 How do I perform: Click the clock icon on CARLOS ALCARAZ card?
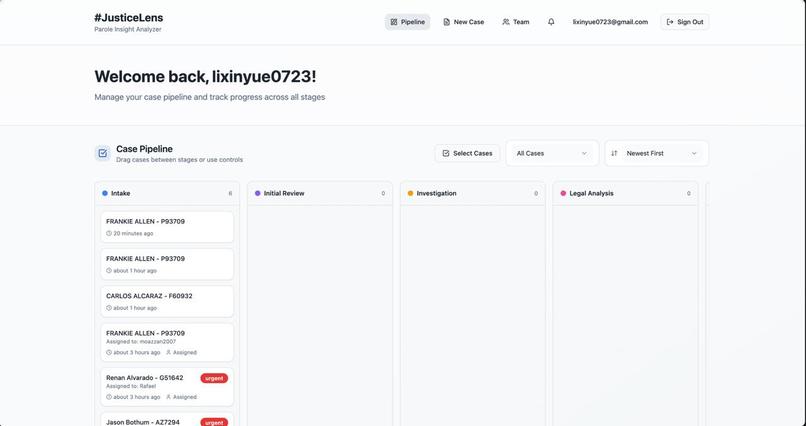point(108,308)
